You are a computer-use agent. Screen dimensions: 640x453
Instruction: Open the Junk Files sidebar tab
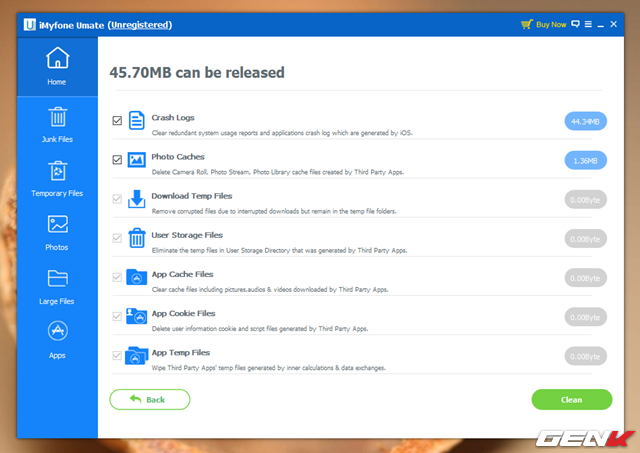[x=56, y=125]
